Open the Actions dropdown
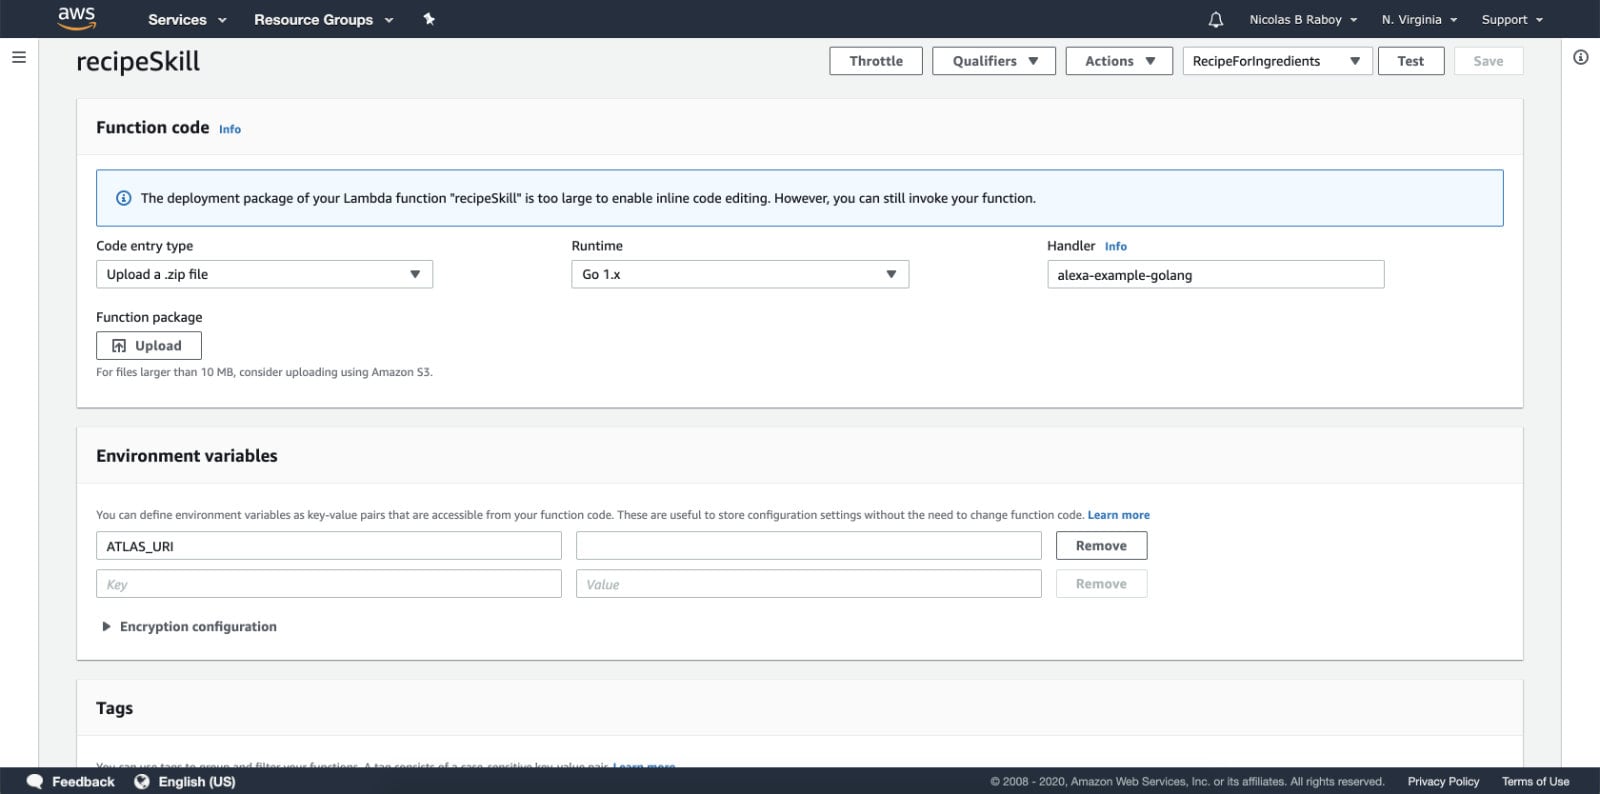 click(1119, 61)
